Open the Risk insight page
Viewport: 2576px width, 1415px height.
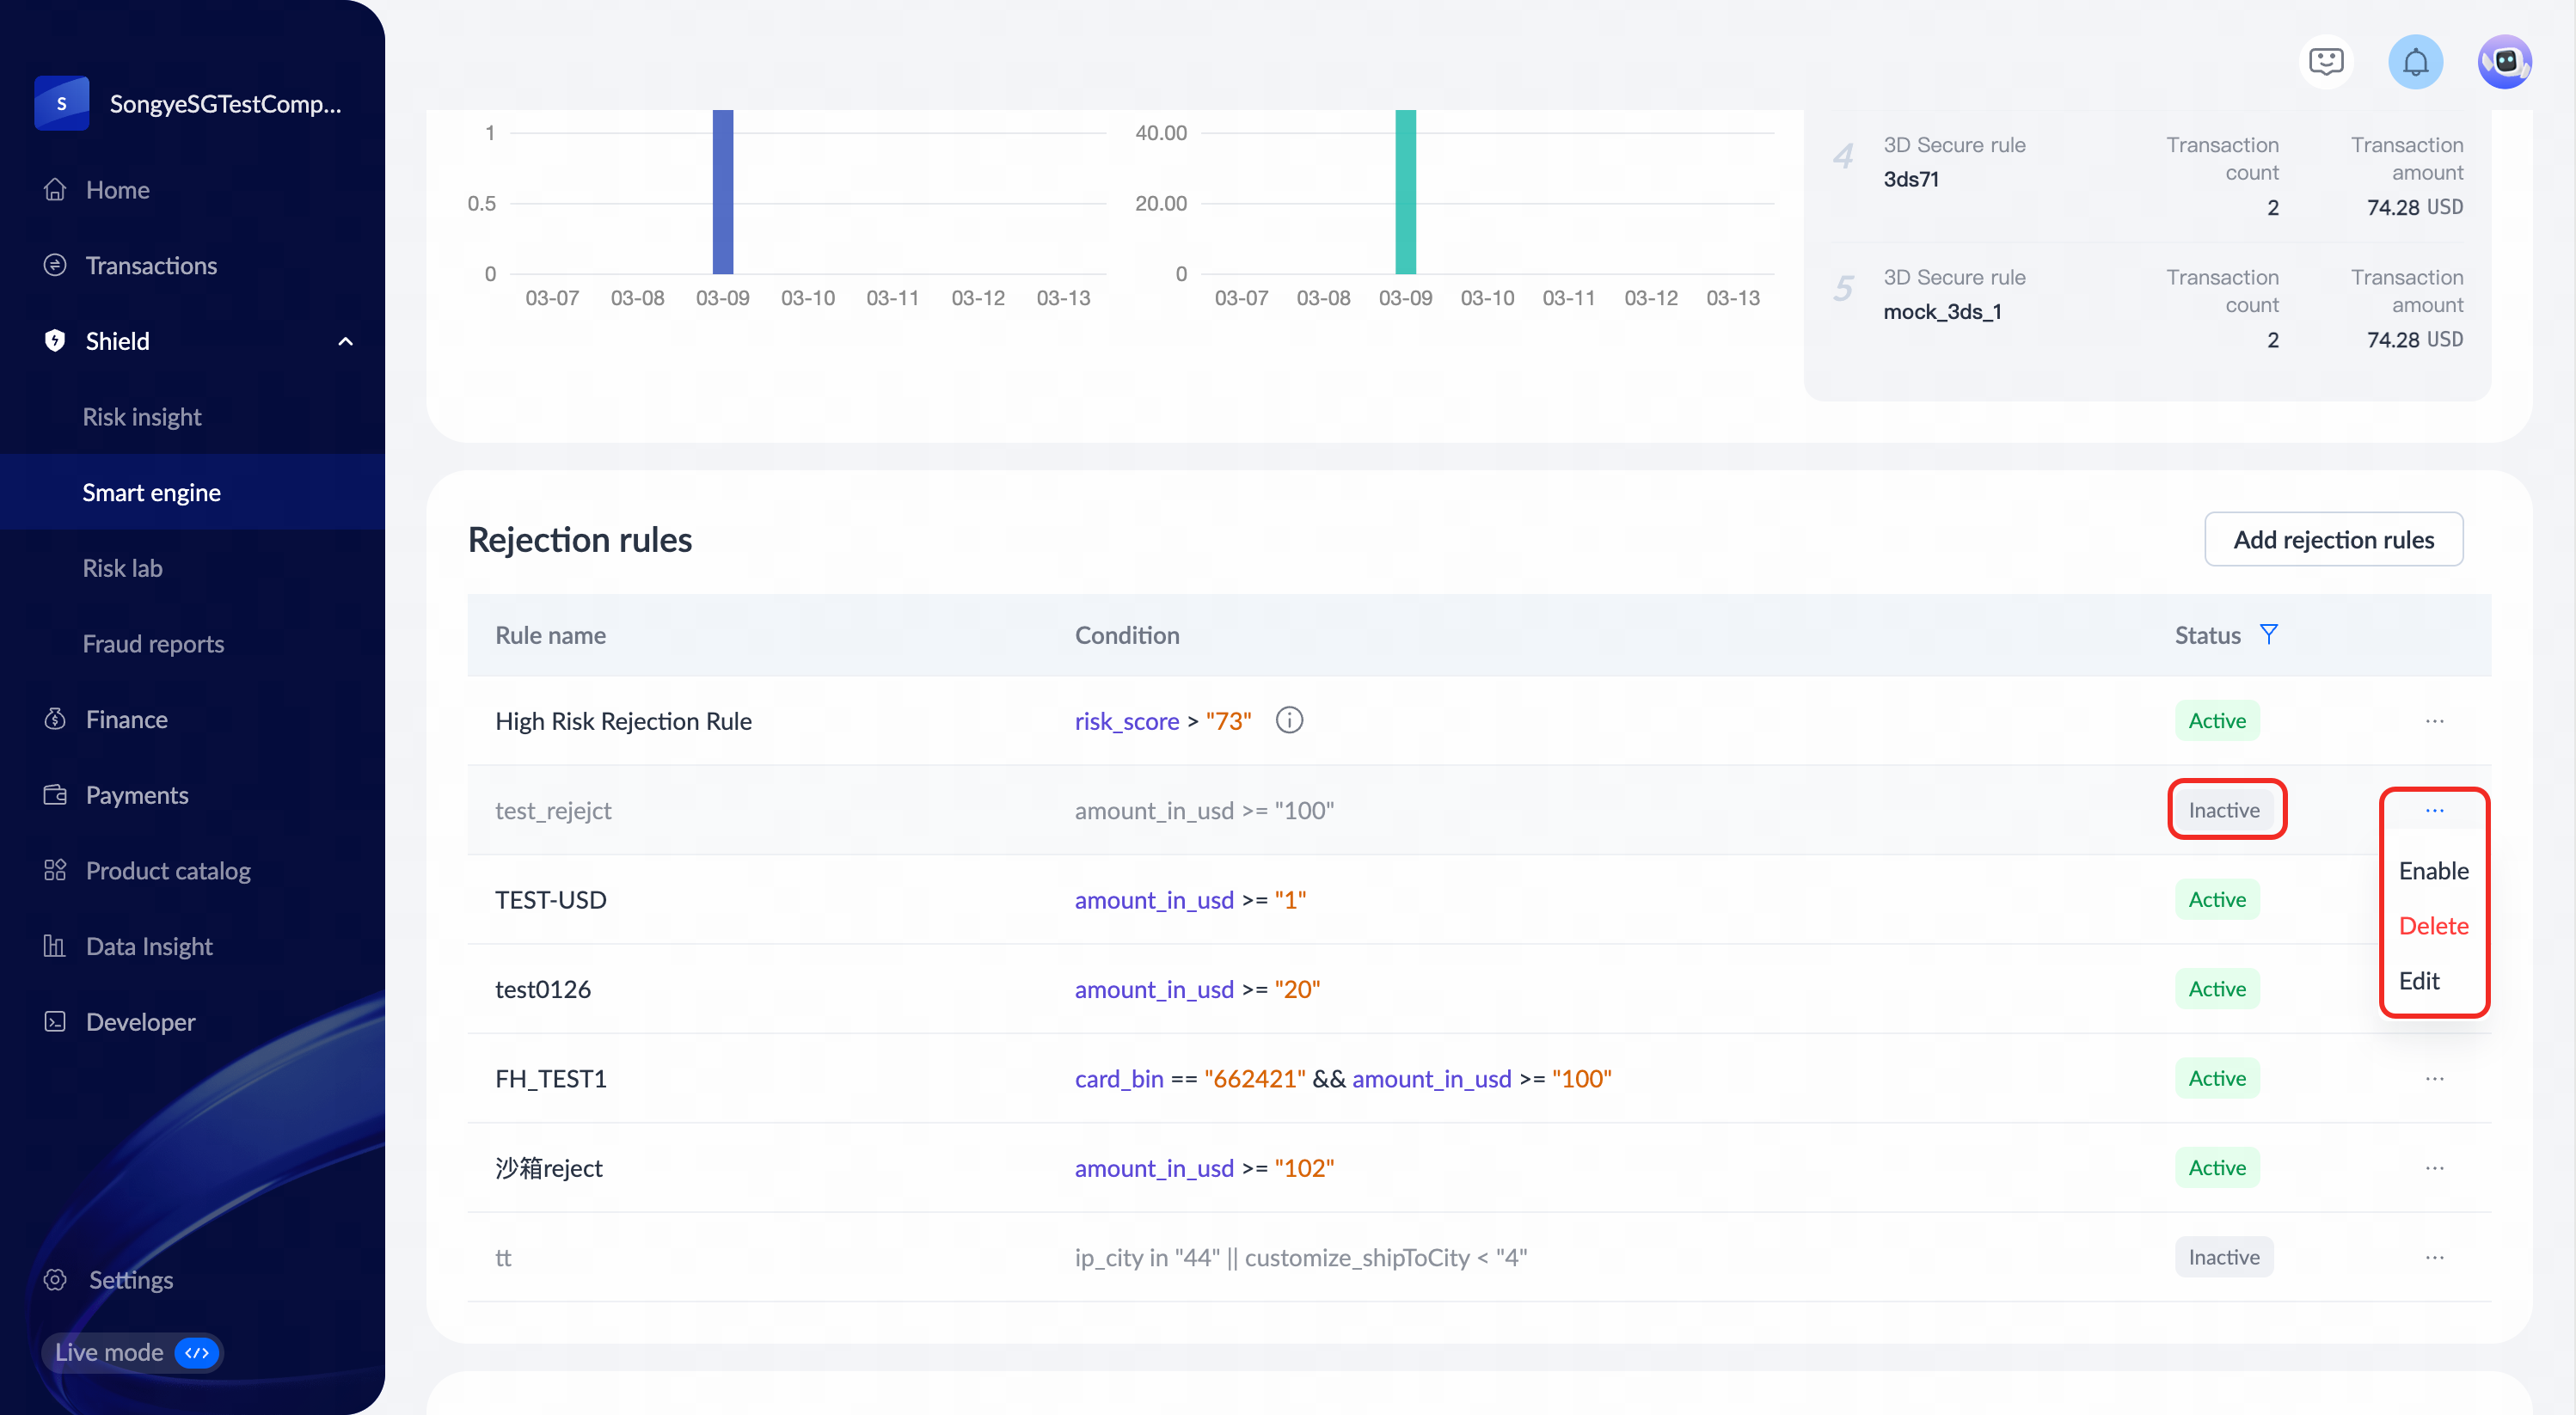click(x=142, y=416)
